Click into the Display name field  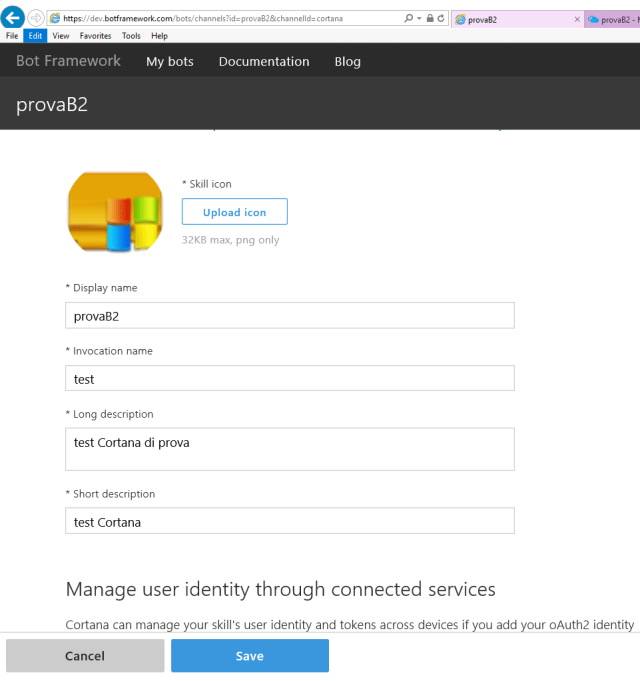(290, 315)
